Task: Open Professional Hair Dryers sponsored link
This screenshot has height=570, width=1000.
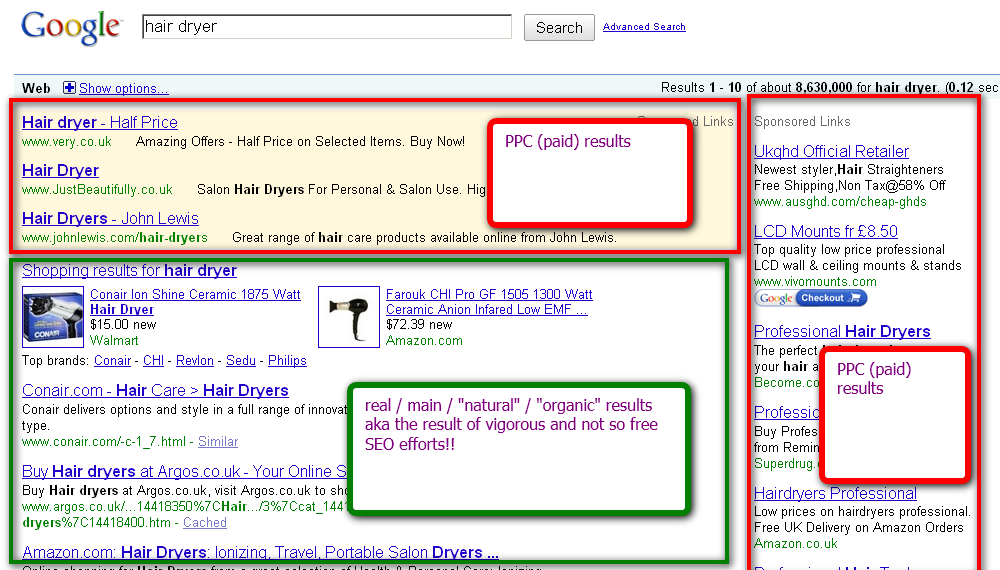Action: [842, 332]
